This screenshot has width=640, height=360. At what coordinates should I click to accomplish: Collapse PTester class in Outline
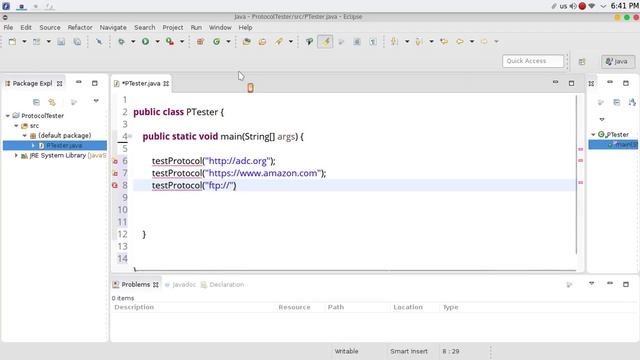click(x=593, y=134)
